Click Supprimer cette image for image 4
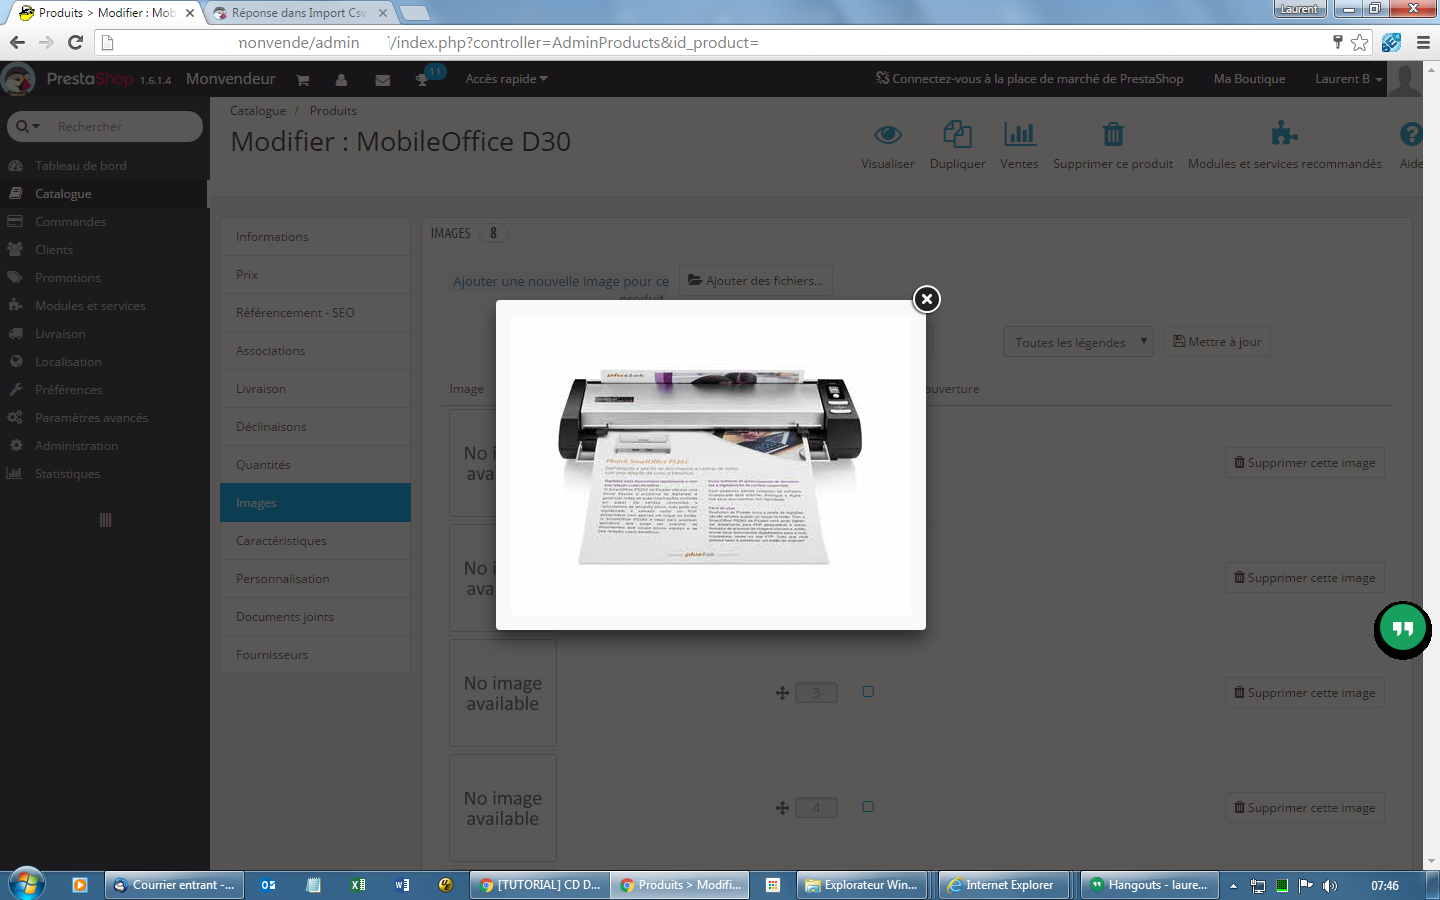 tap(1304, 808)
